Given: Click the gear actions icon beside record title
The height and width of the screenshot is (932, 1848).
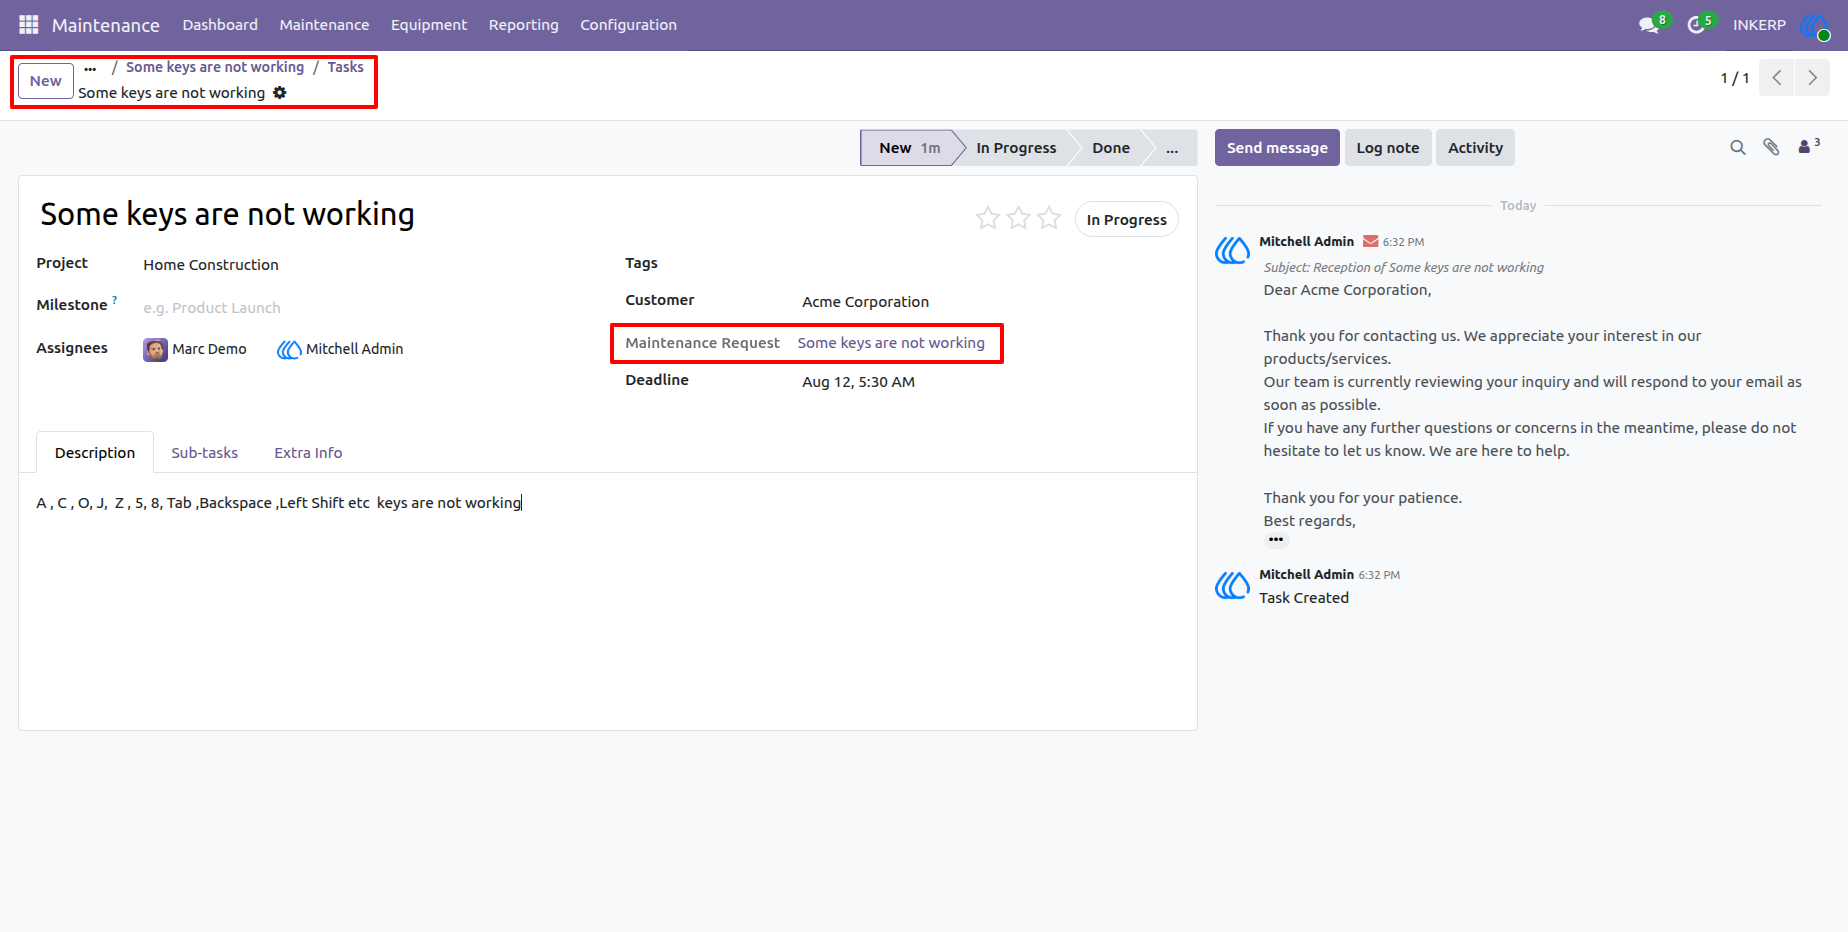Looking at the screenshot, I should [280, 92].
